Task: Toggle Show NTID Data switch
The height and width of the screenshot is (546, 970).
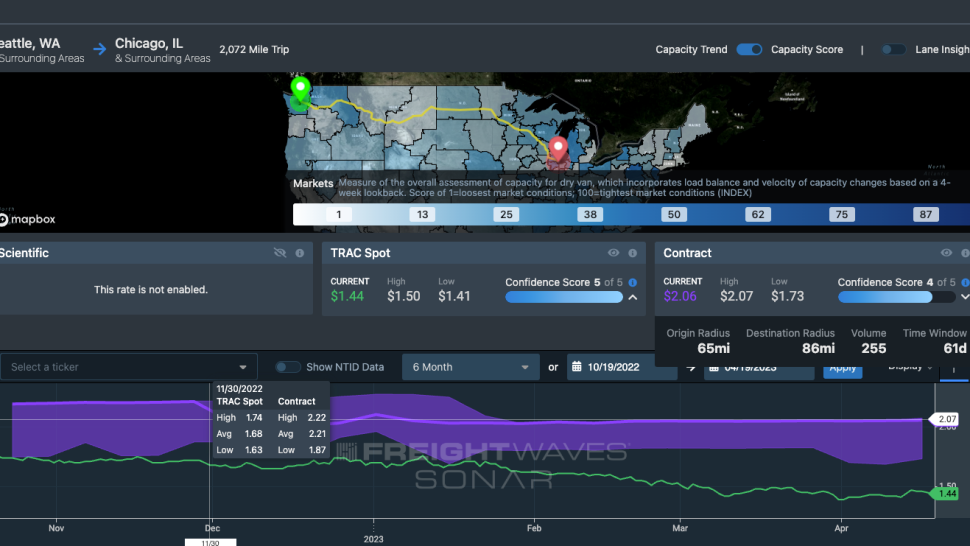Action: pos(288,367)
